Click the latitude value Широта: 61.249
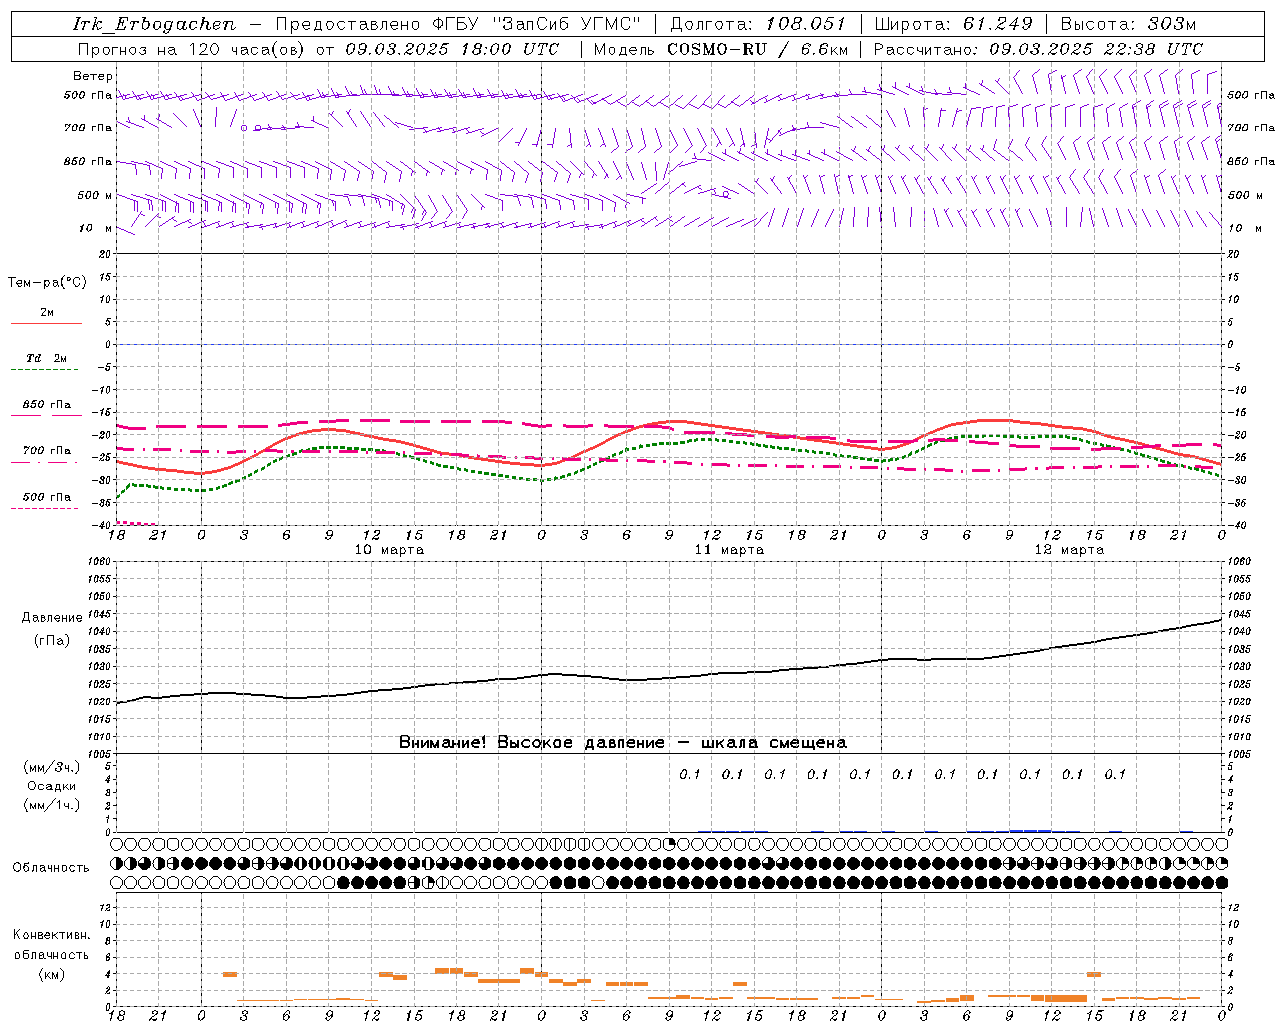 953,24
